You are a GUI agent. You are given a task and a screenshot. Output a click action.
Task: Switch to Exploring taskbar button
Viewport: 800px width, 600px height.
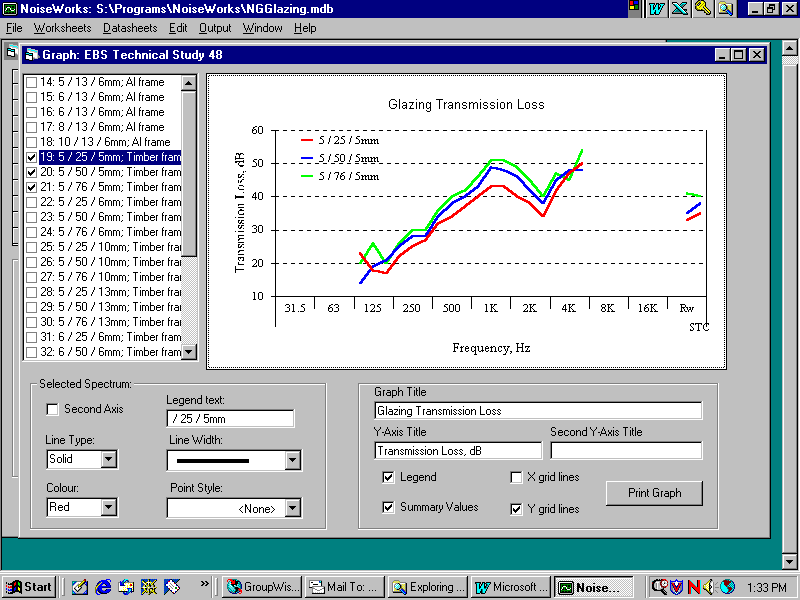click(428, 587)
